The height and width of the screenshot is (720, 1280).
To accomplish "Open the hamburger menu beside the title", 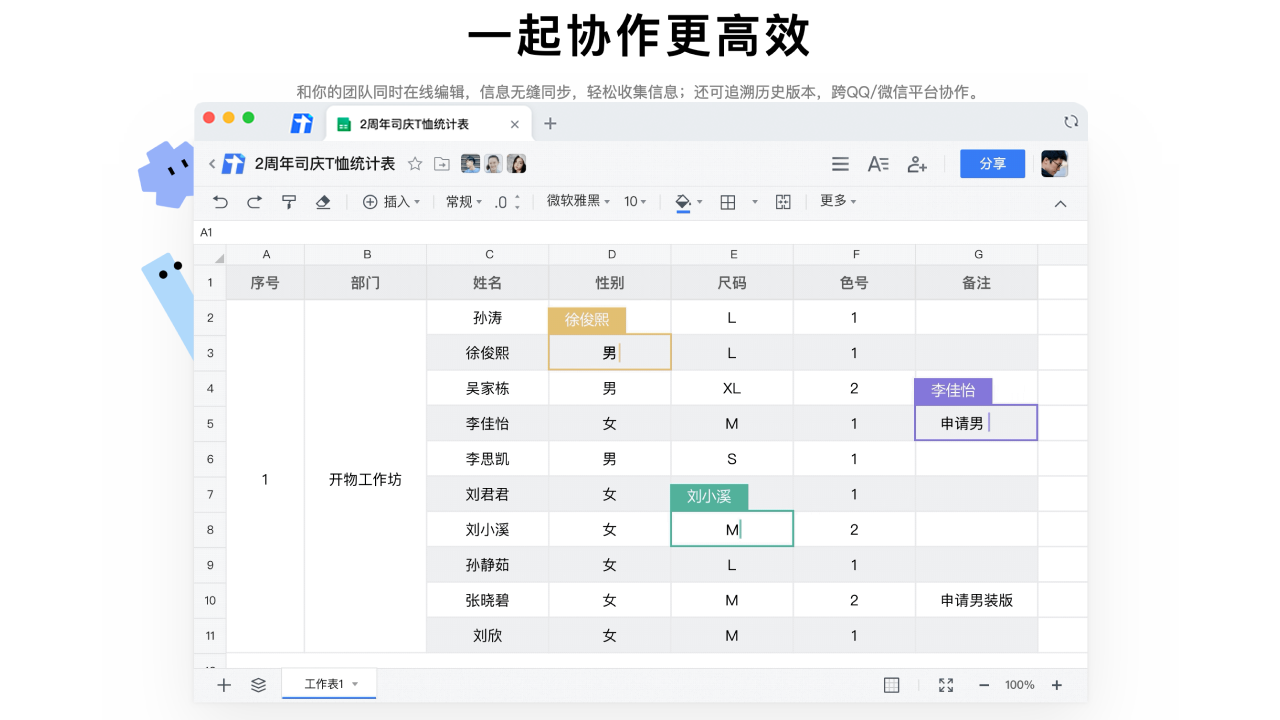I will (x=841, y=164).
